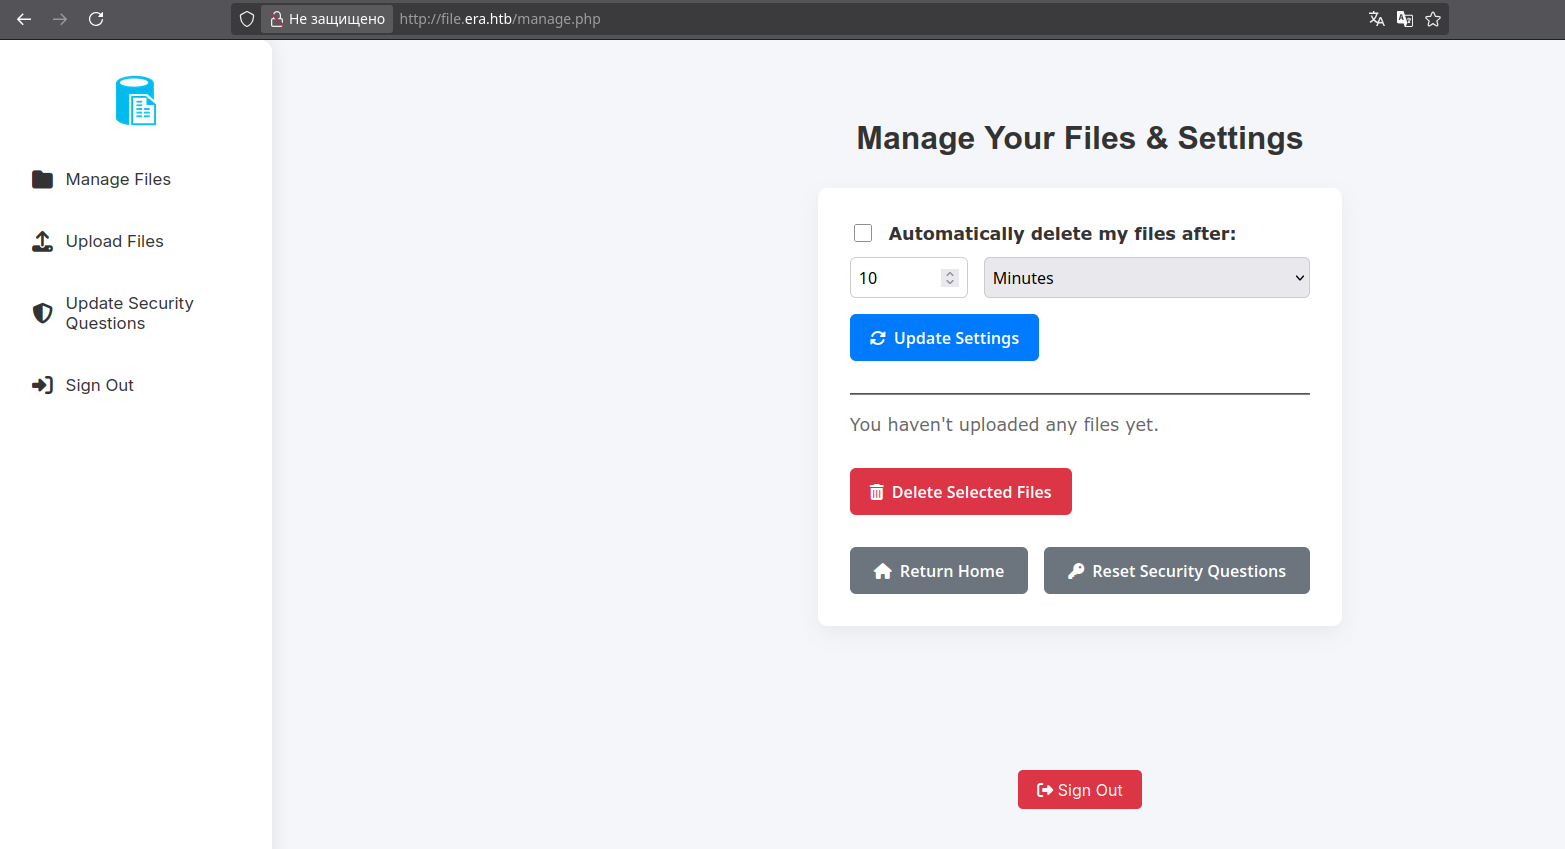Viewport: 1565px width, 849px height.
Task: Click the numeric deletion delay input field
Action: coord(895,277)
